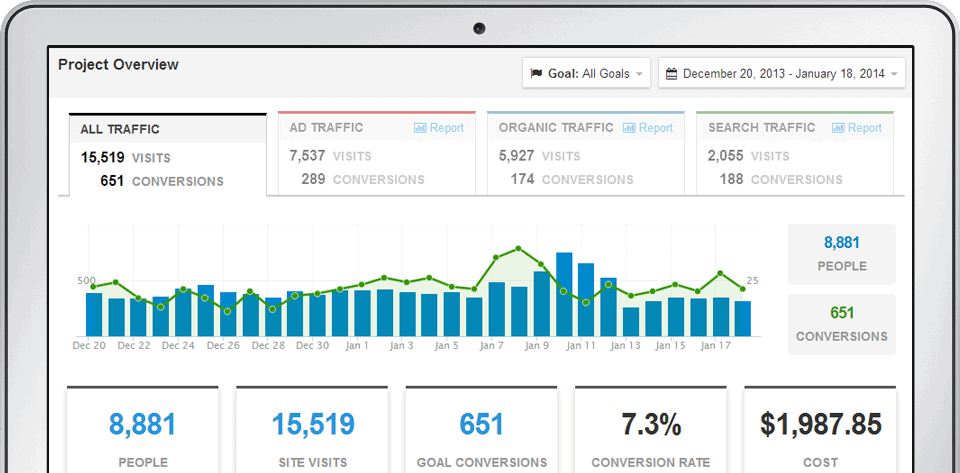
Task: Click the 'Dec 30' axis label
Action: click(x=312, y=346)
